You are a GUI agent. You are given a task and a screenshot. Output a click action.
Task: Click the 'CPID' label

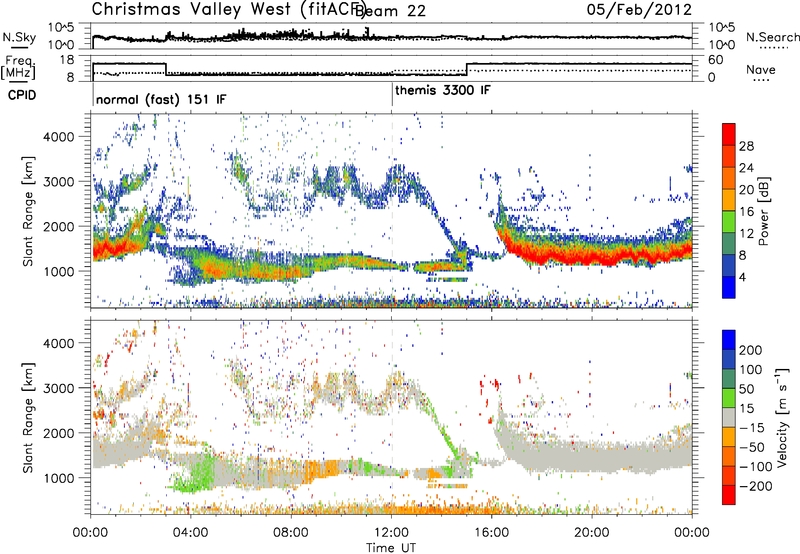[22, 95]
